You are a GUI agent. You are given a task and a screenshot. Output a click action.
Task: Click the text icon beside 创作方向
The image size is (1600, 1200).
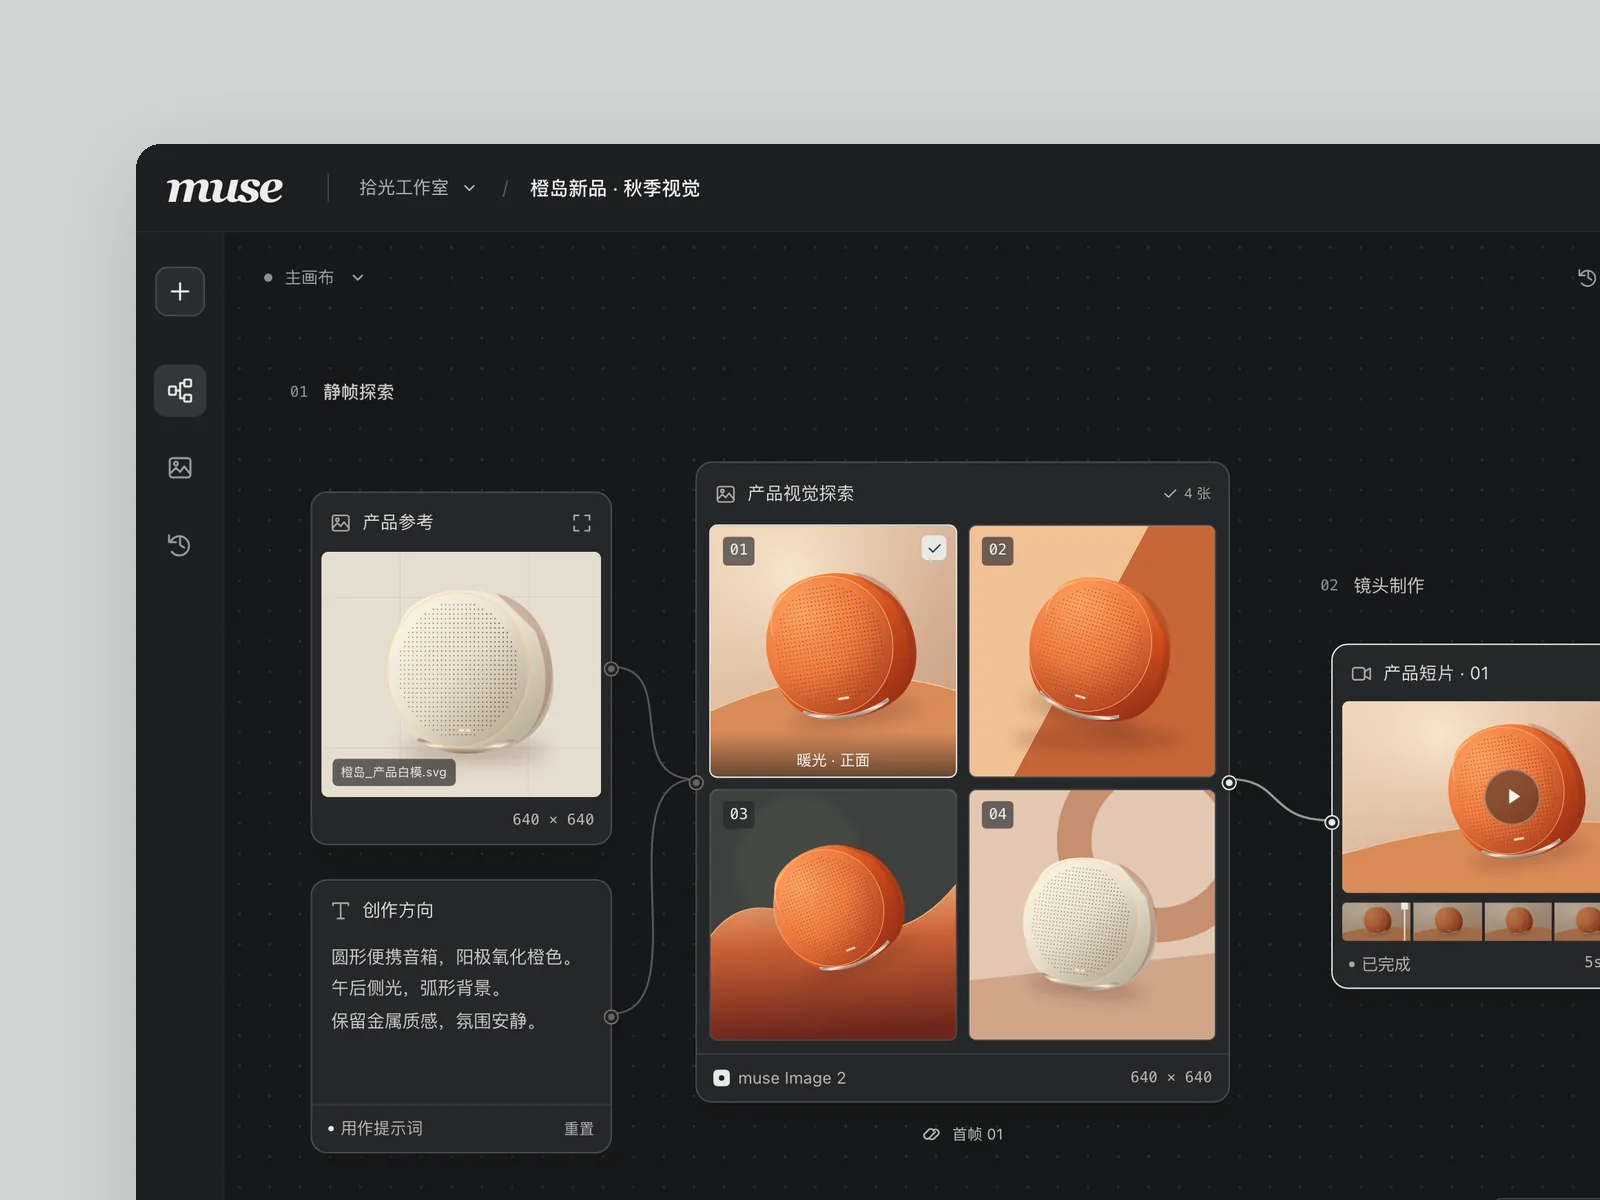(x=341, y=911)
